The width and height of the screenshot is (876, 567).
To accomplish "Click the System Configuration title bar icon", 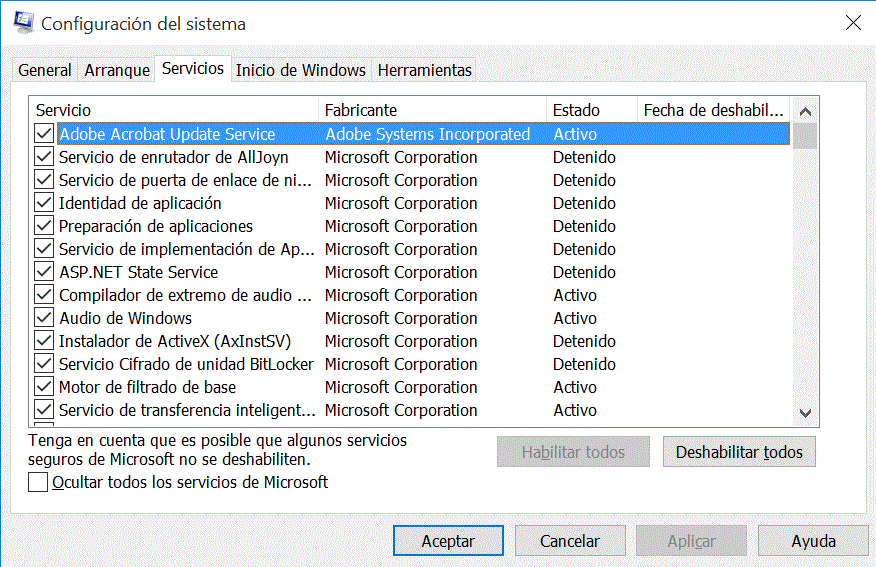I will coord(23,22).
